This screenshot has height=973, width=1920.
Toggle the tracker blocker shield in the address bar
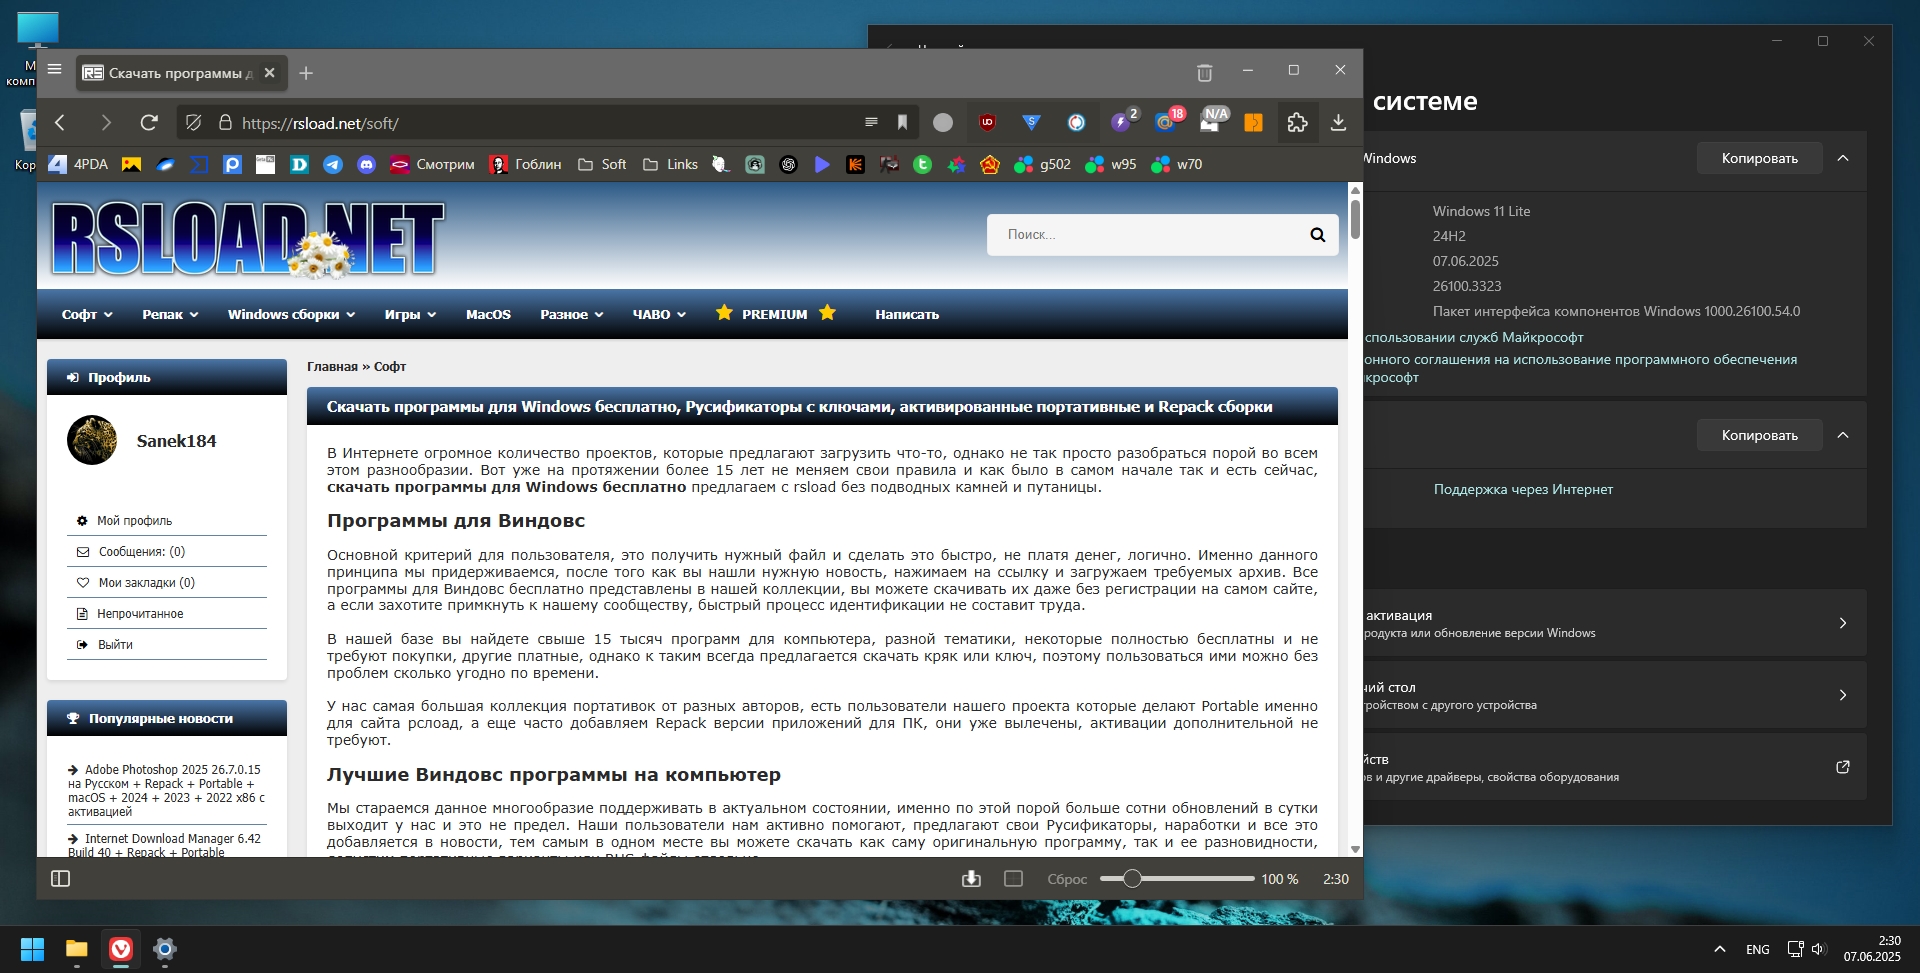194,123
